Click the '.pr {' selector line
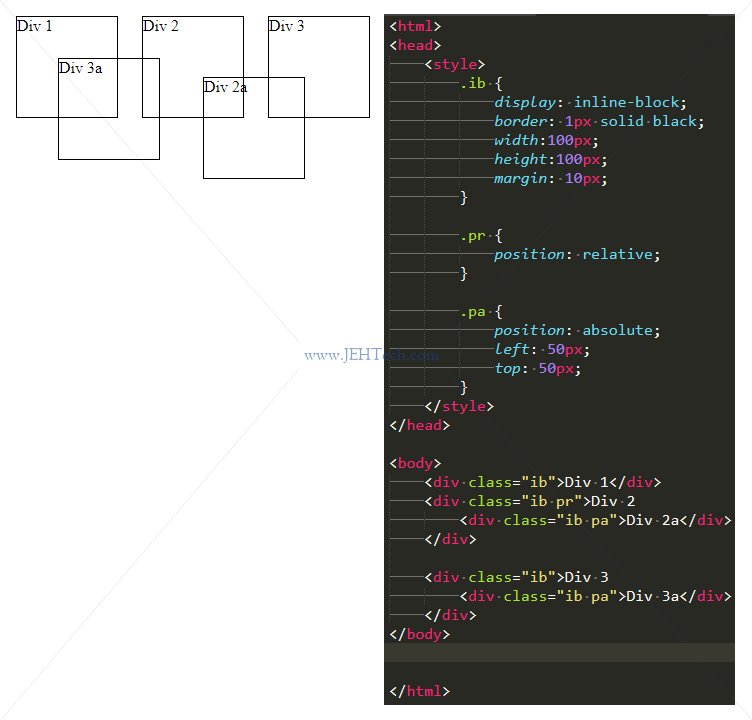752x720 pixels. [x=481, y=236]
